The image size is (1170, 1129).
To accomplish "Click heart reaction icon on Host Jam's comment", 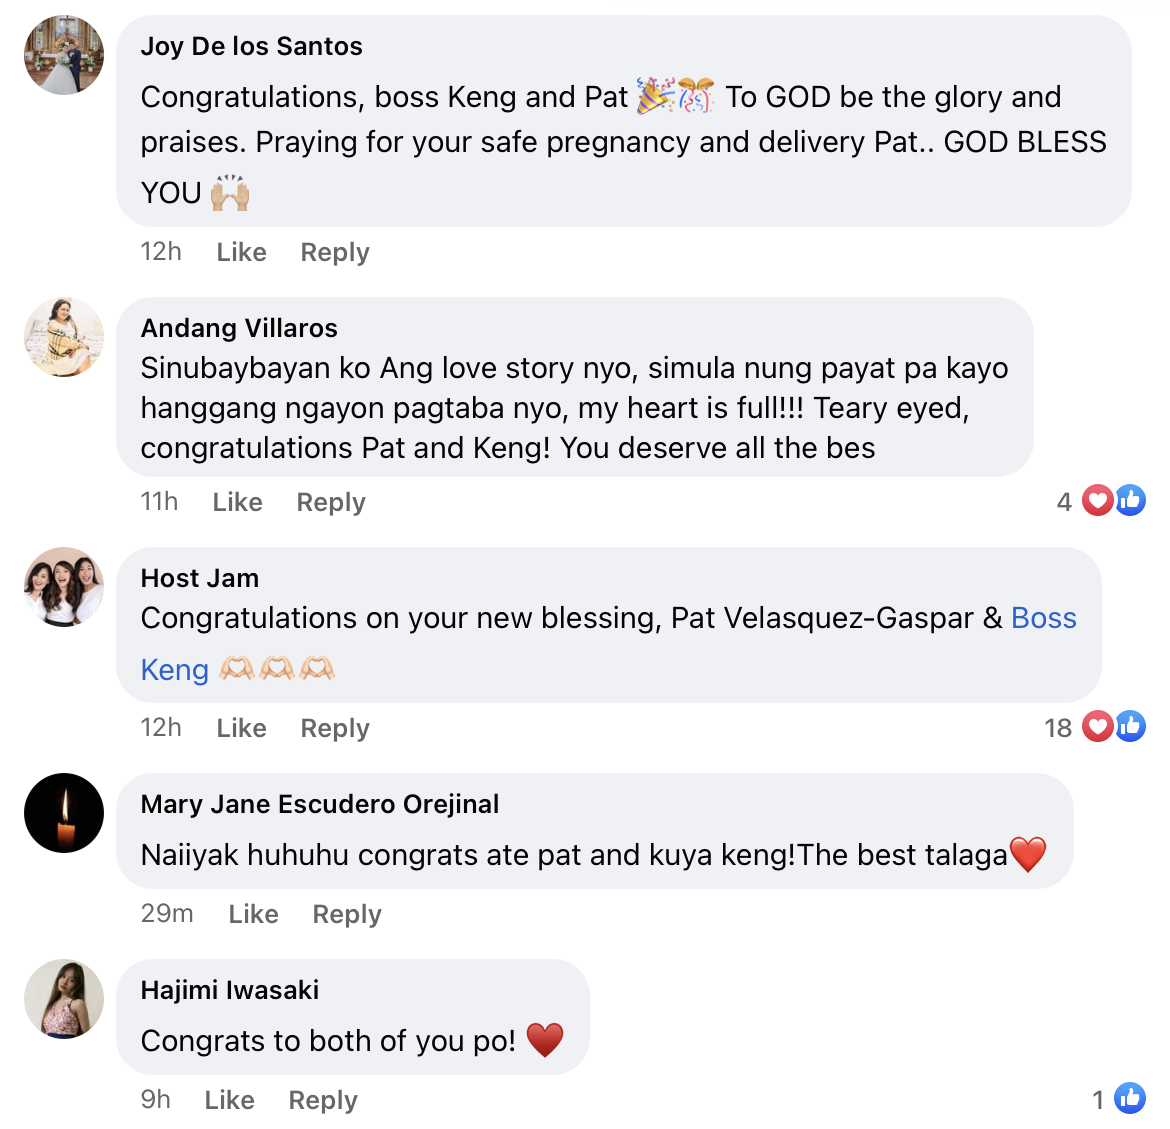I will (x=1098, y=727).
